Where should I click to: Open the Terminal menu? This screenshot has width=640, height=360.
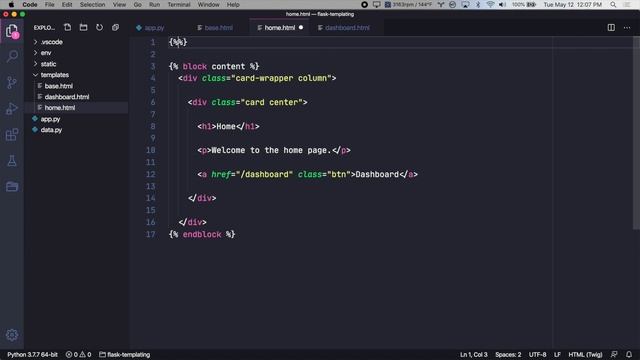point(179,5)
